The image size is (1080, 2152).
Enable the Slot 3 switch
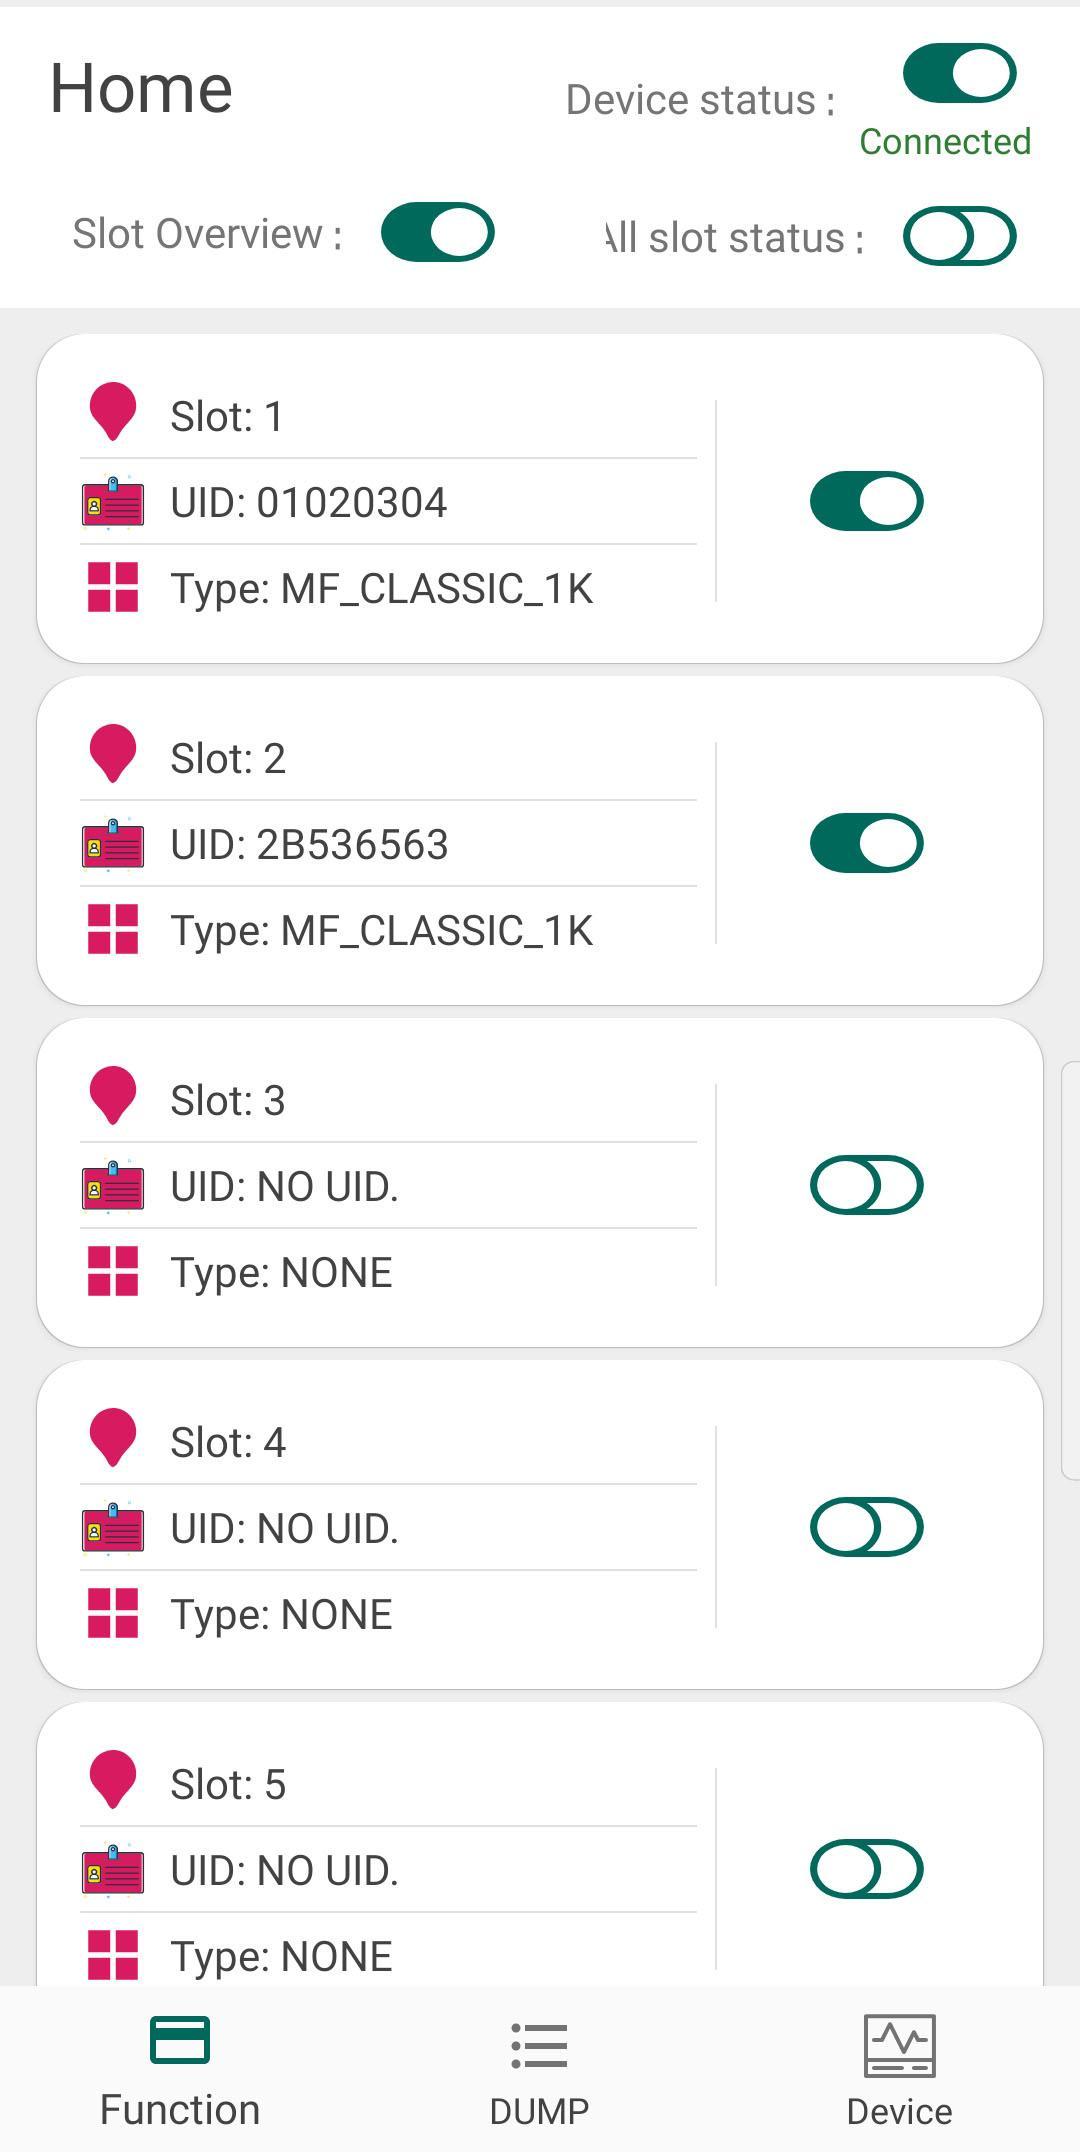(867, 1185)
